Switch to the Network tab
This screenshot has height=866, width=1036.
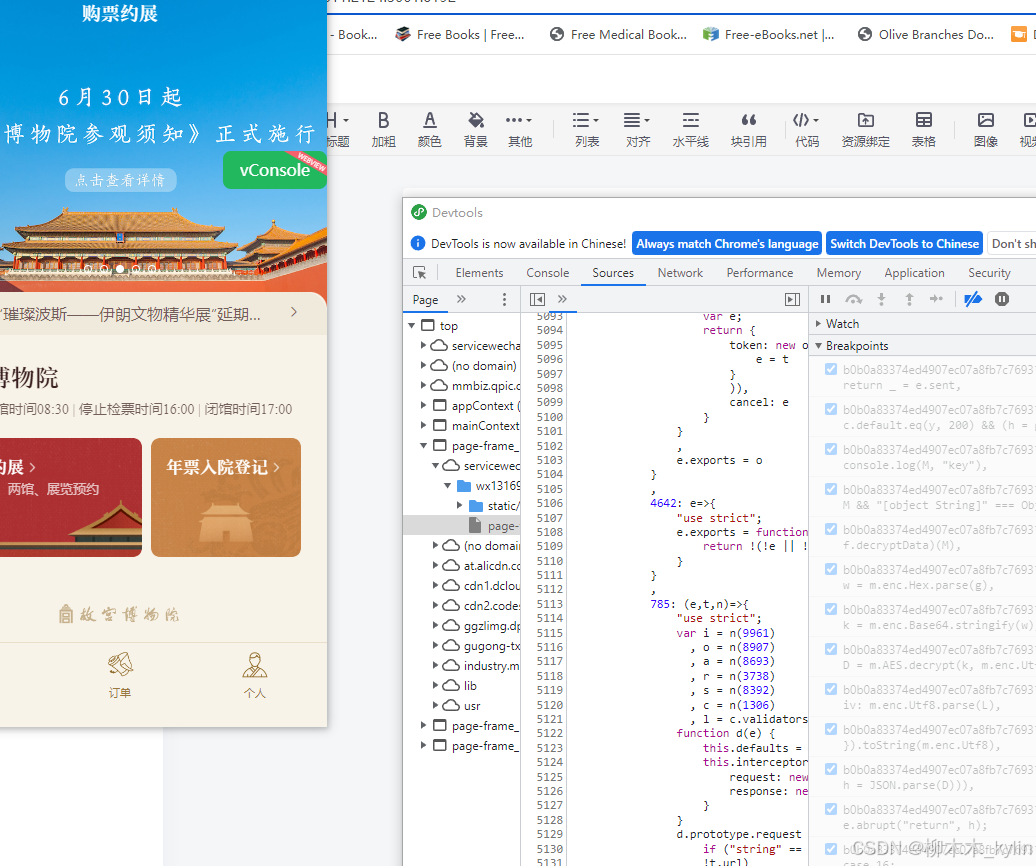tap(680, 273)
